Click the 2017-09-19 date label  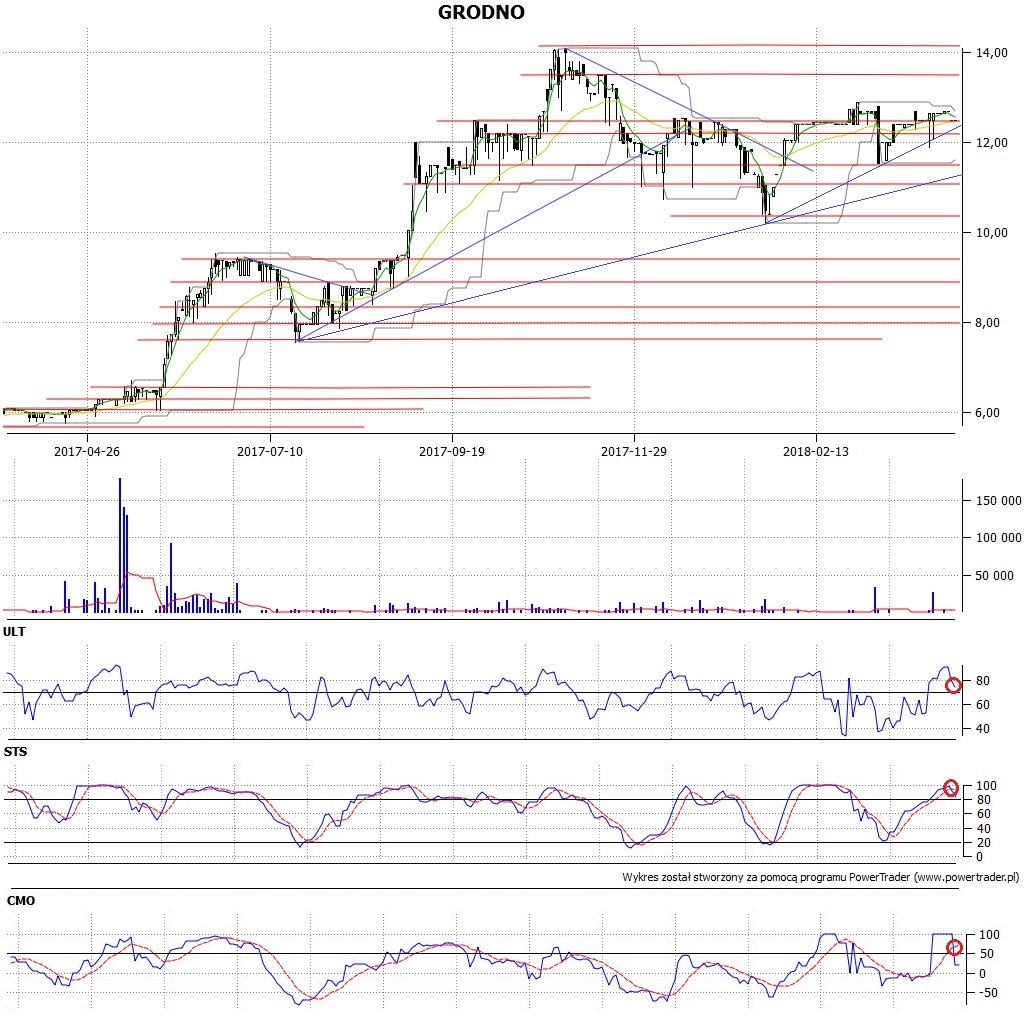pyautogui.click(x=452, y=451)
